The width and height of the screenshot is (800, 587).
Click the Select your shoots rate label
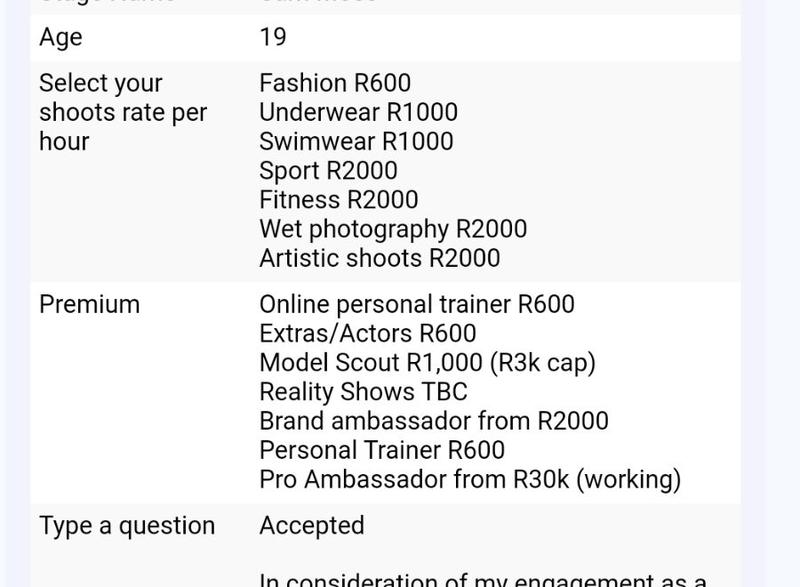tap(123, 112)
